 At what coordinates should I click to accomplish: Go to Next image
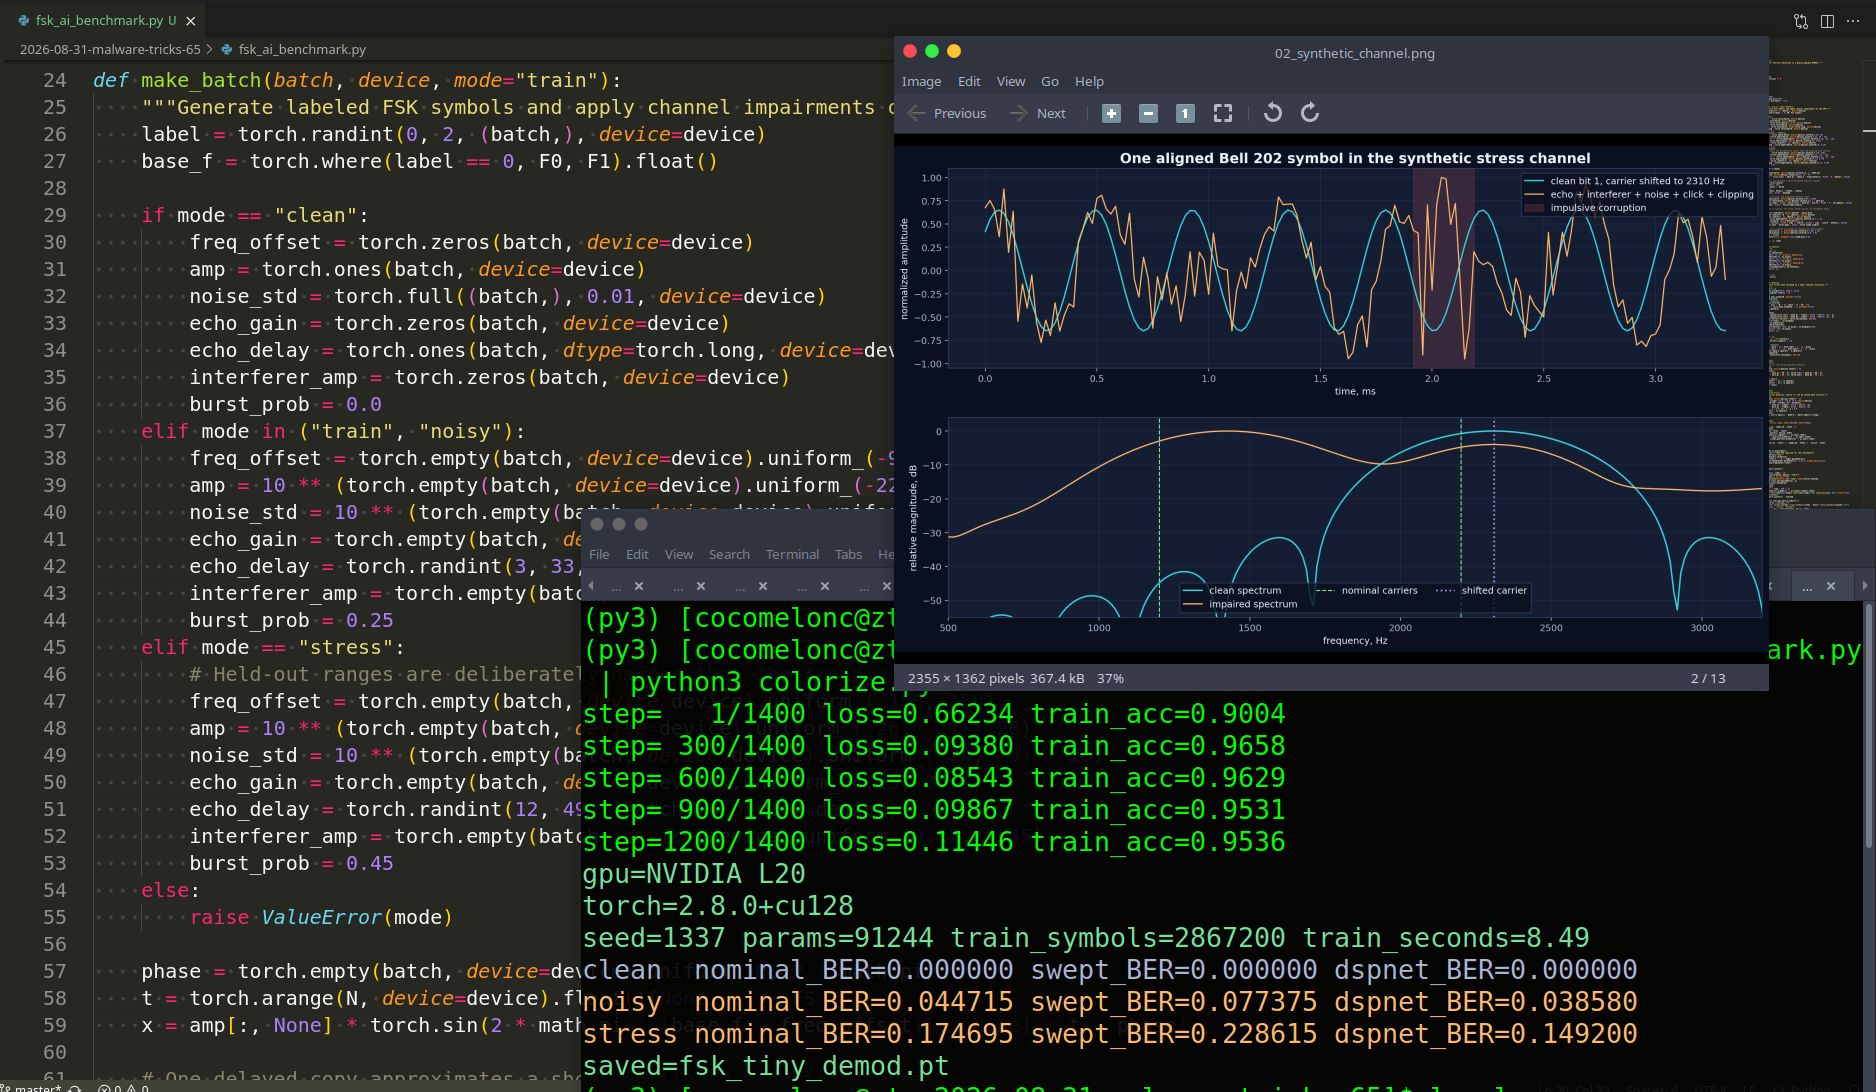pyautogui.click(x=1038, y=114)
